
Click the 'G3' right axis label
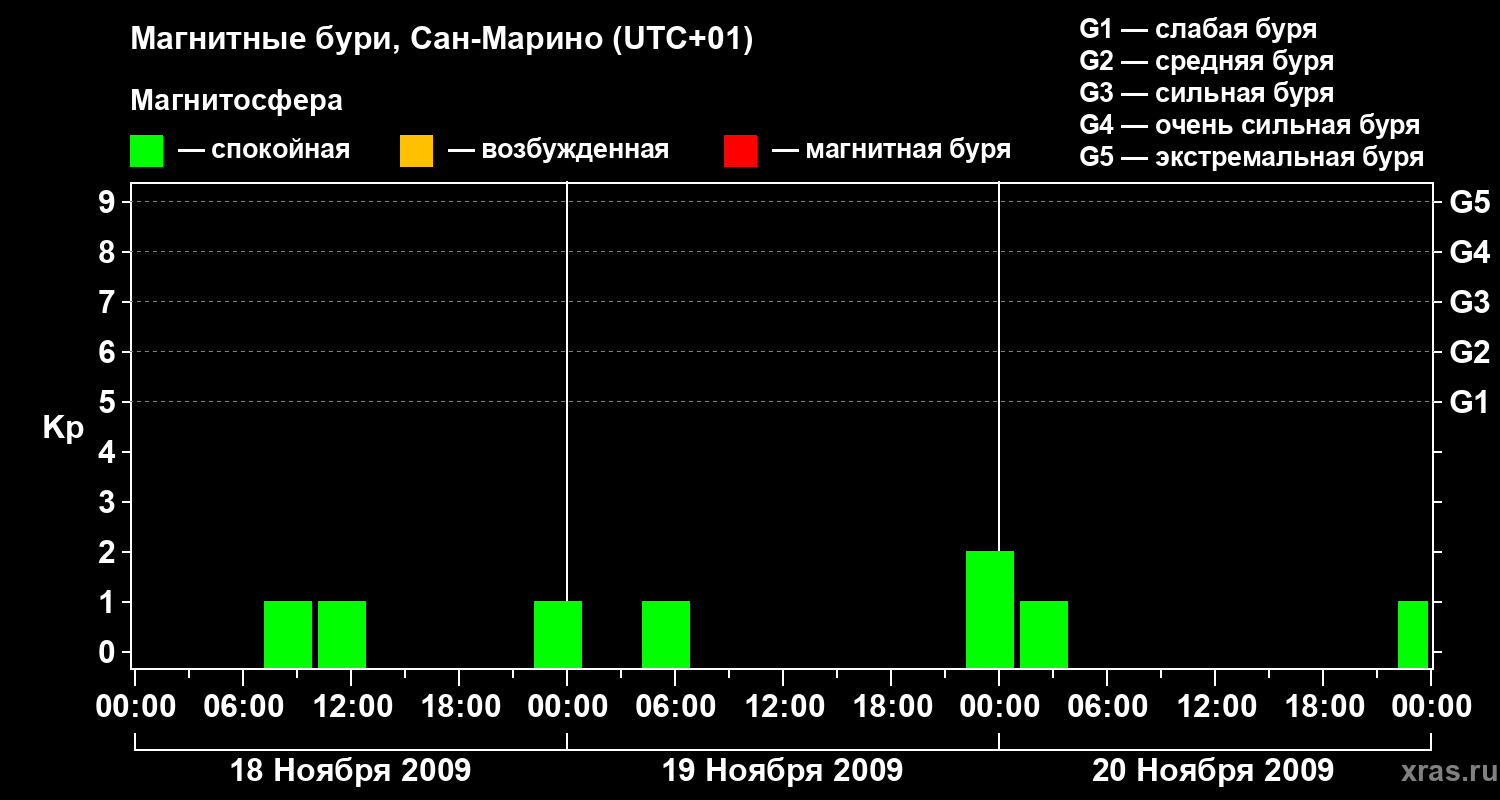click(x=1469, y=302)
